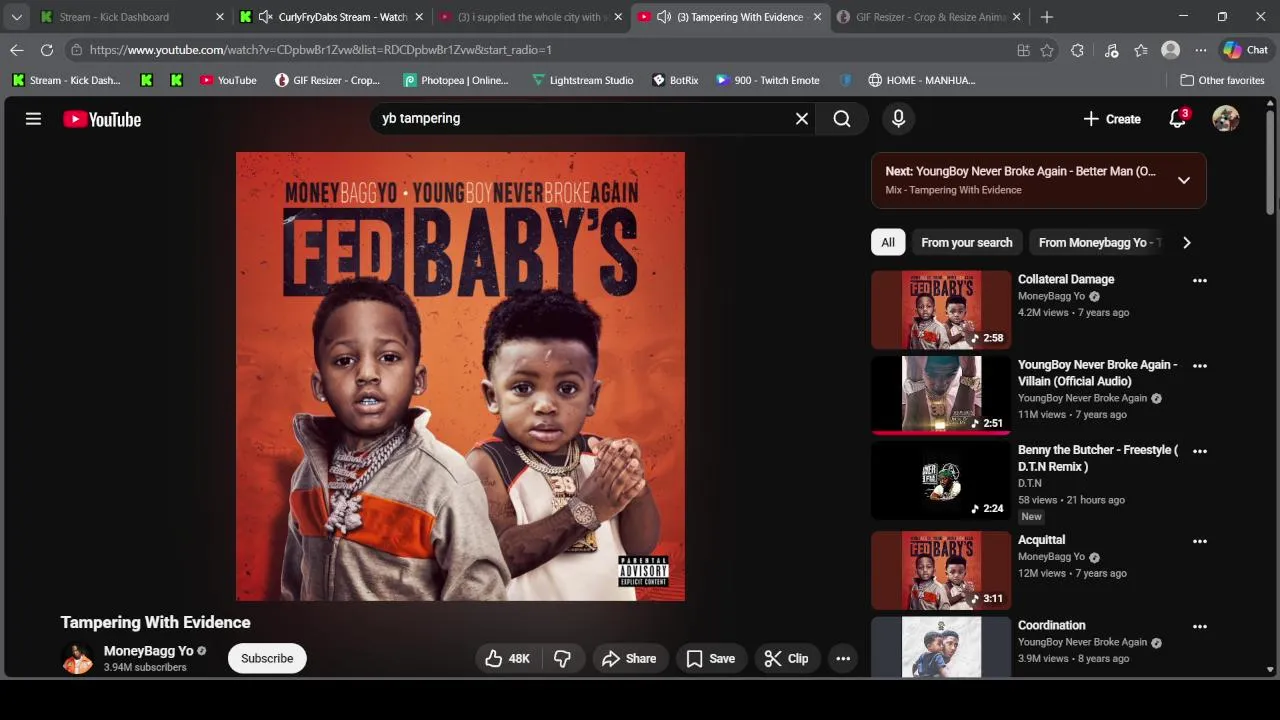
Task: Open options for Benny the Butcher video
Action: point(1200,451)
